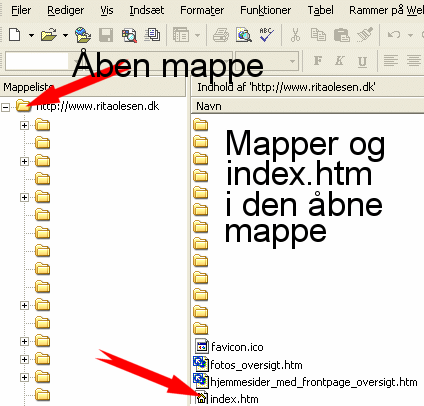Create a new page with the blank-page icon
Screen dimensions: 424x406
pos(14,35)
